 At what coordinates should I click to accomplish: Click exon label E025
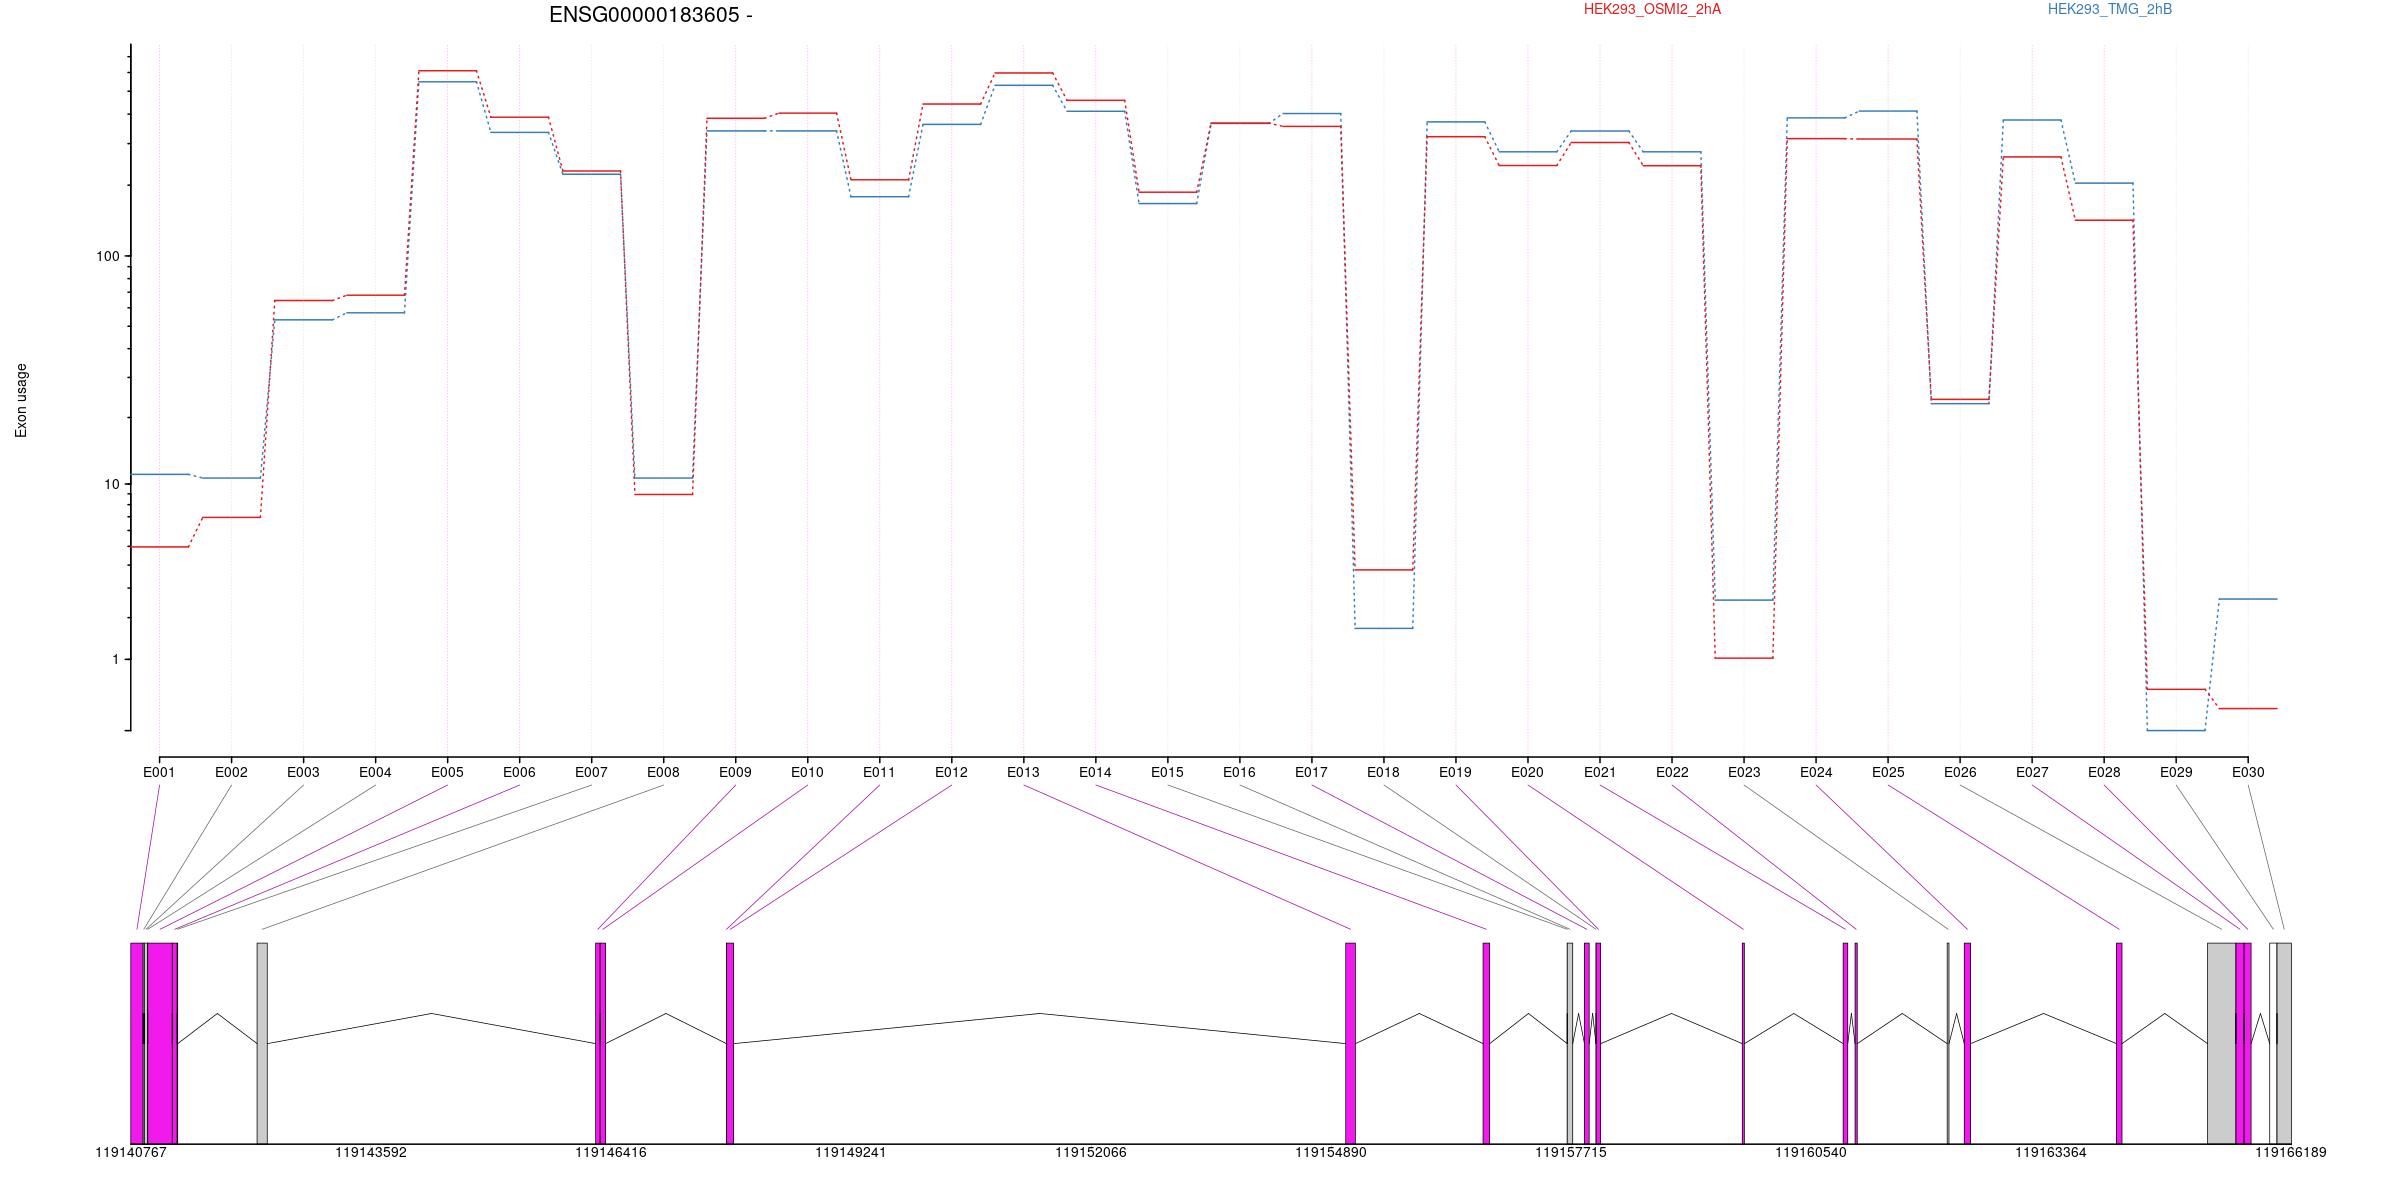pos(1888,772)
